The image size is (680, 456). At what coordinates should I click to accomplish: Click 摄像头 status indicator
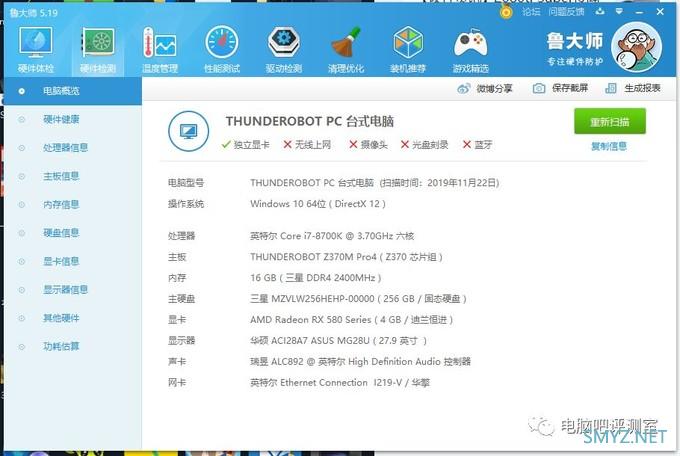tap(368, 144)
